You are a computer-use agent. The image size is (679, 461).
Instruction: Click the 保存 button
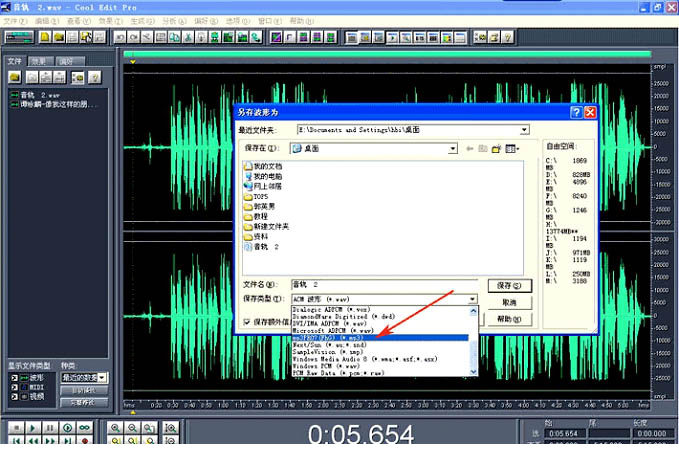coord(510,286)
